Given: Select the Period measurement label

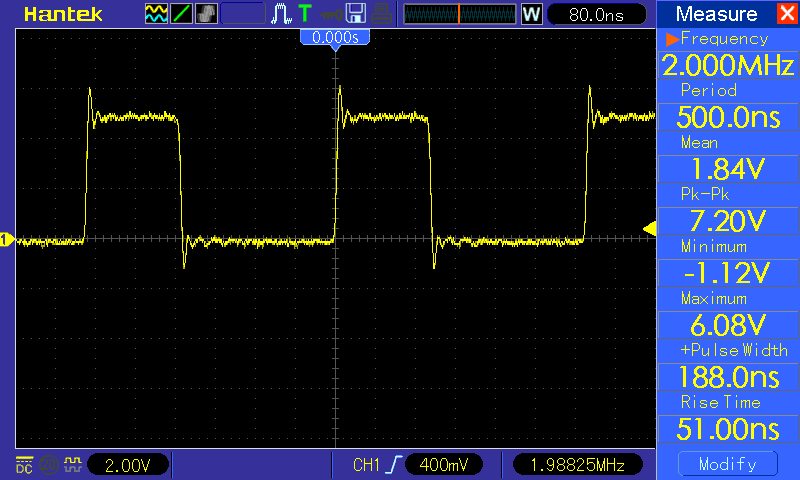Looking at the screenshot, I should pyautogui.click(x=709, y=90).
